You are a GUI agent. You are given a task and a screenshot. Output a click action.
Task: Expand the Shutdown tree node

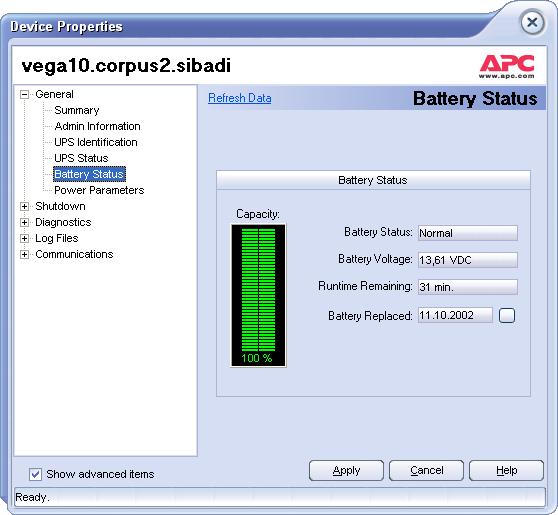24,206
